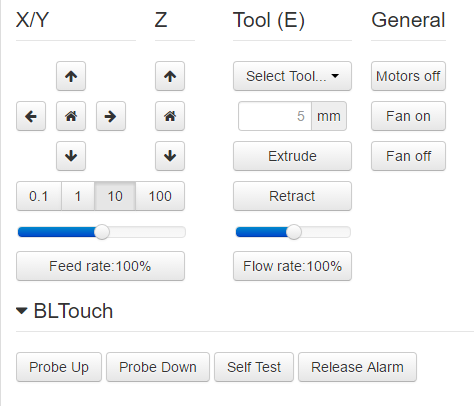
Task: Click the extrusion length mm field
Action: coord(275,116)
